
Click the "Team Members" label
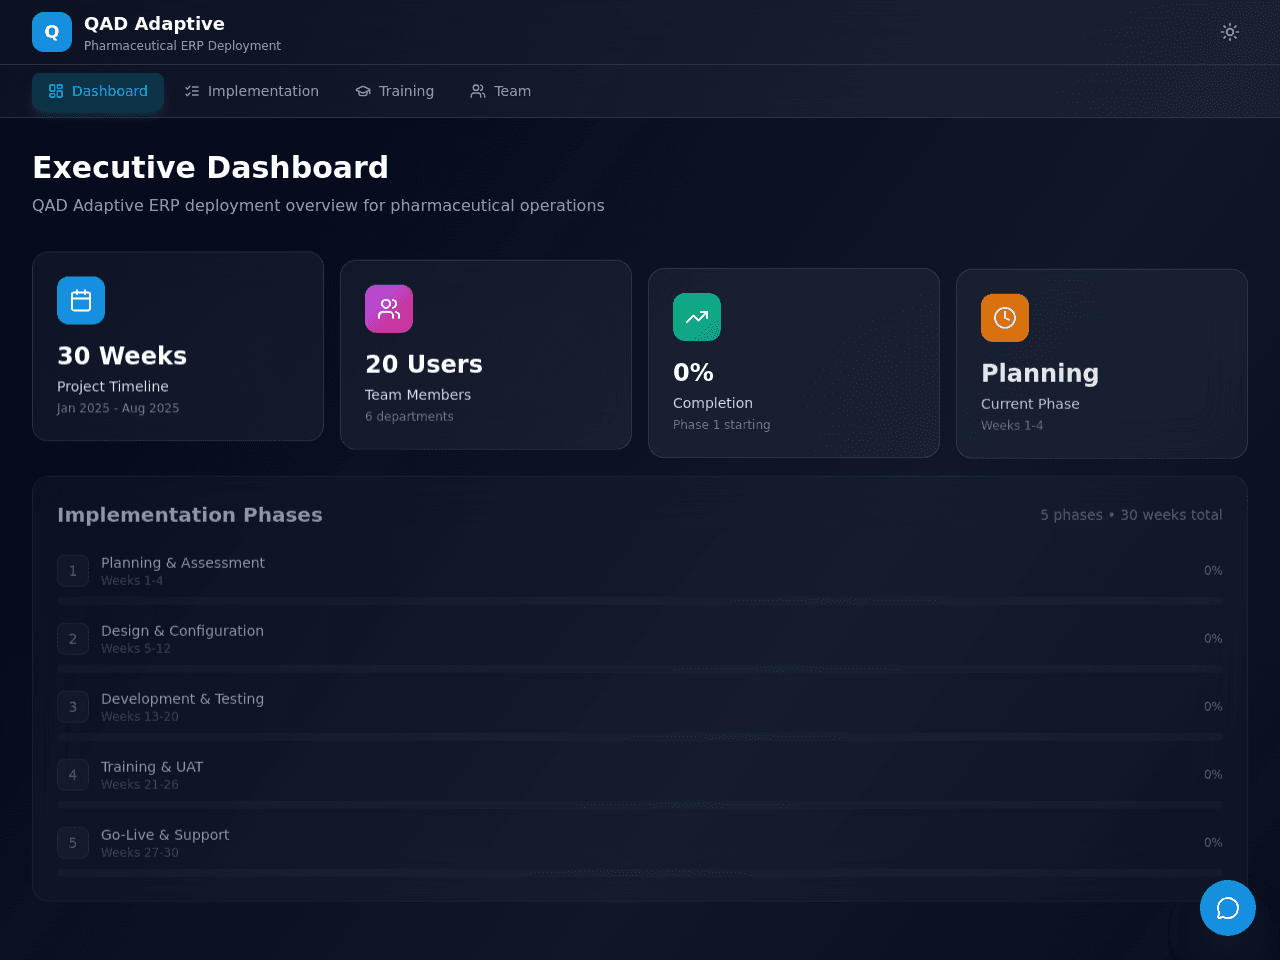pos(418,395)
